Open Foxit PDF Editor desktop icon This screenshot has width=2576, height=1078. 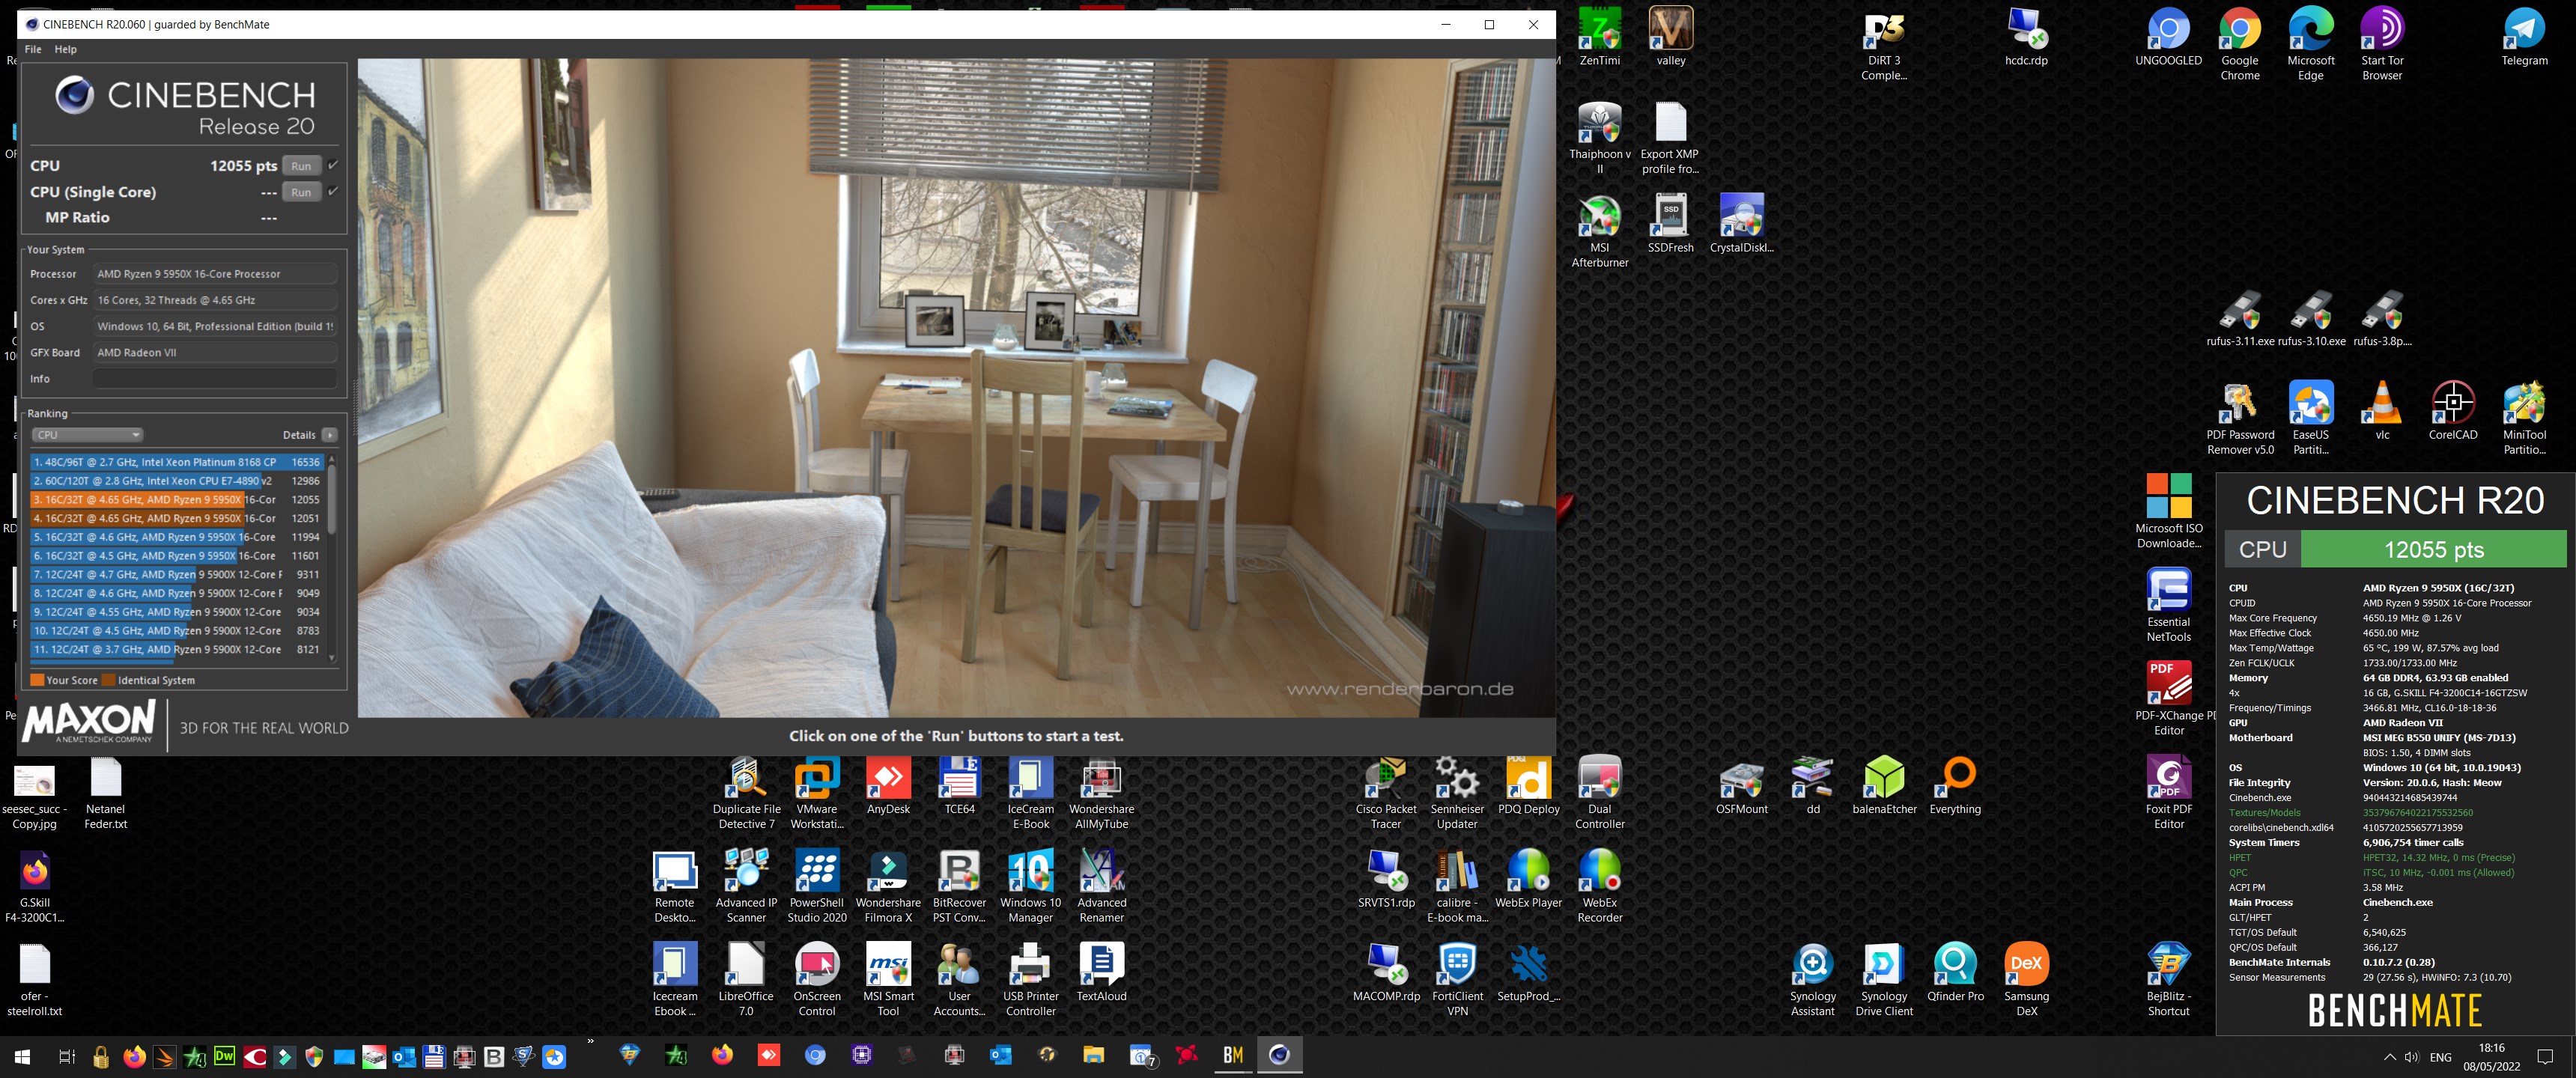(2168, 793)
